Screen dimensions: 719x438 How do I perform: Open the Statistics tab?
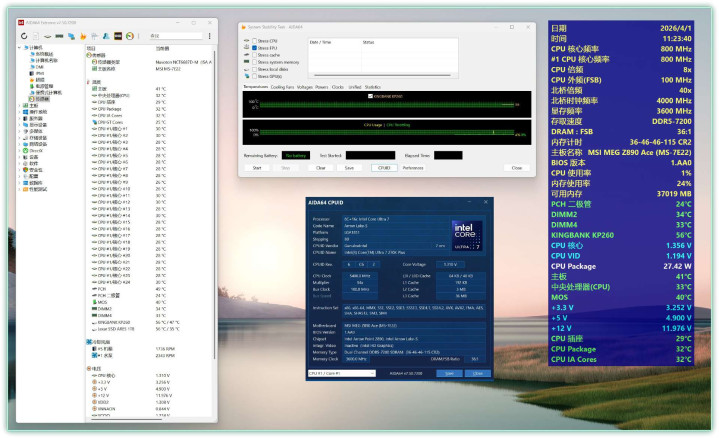pyautogui.click(x=372, y=87)
